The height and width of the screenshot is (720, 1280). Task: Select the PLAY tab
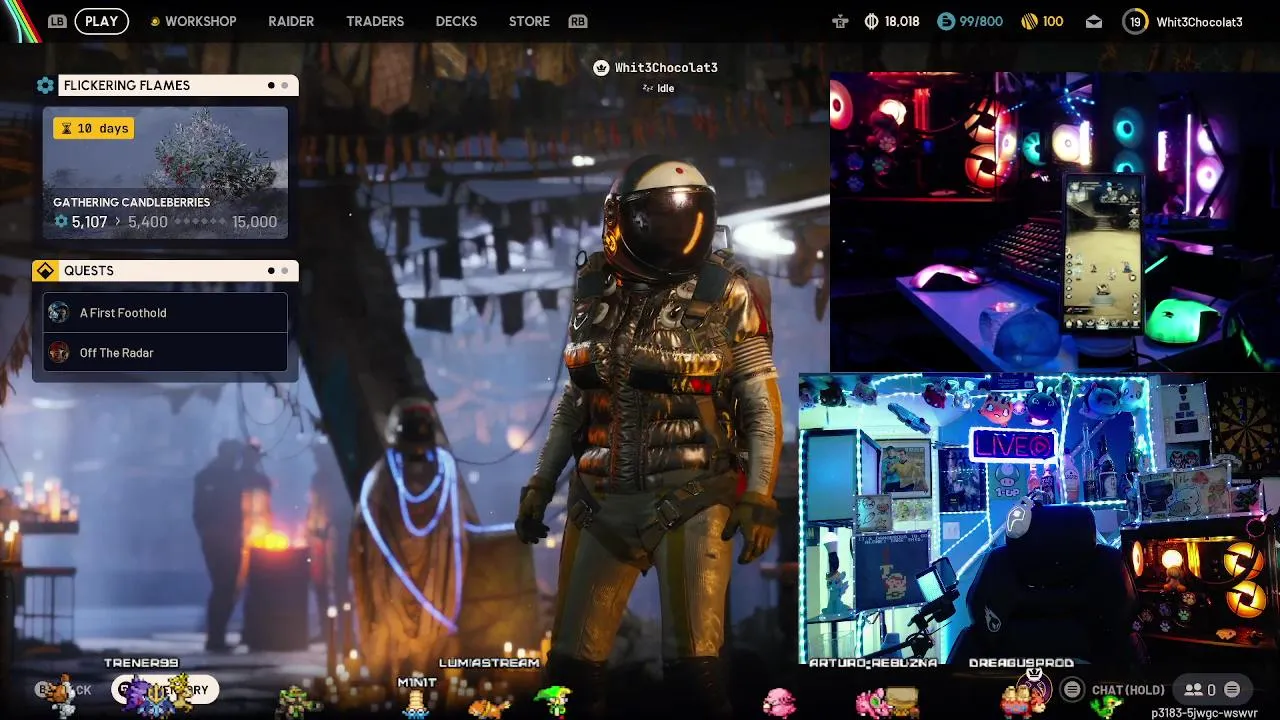click(x=101, y=21)
